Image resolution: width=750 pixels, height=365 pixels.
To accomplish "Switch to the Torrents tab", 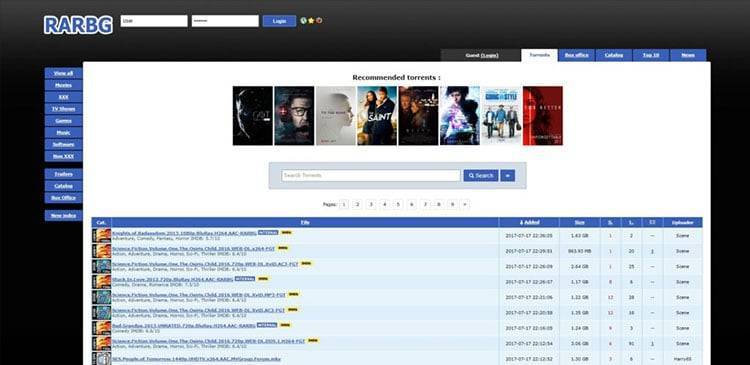I will pyautogui.click(x=540, y=55).
